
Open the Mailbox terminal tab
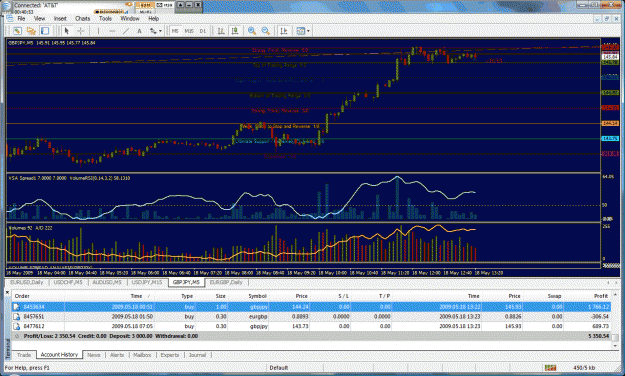(142, 355)
